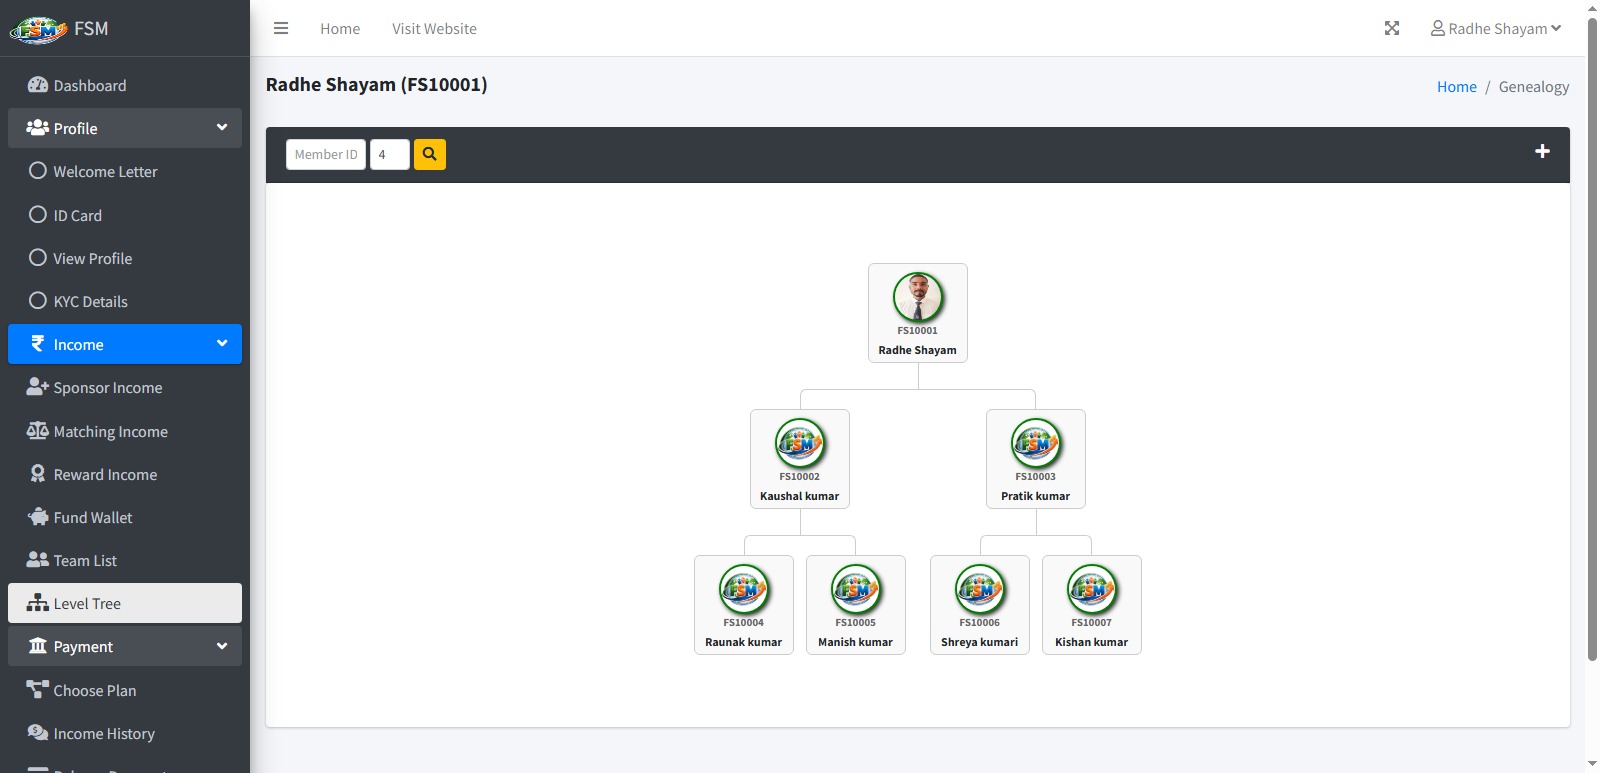Select Kaushal kumar FS10002 node
This screenshot has height=773, width=1600.
pyautogui.click(x=799, y=459)
